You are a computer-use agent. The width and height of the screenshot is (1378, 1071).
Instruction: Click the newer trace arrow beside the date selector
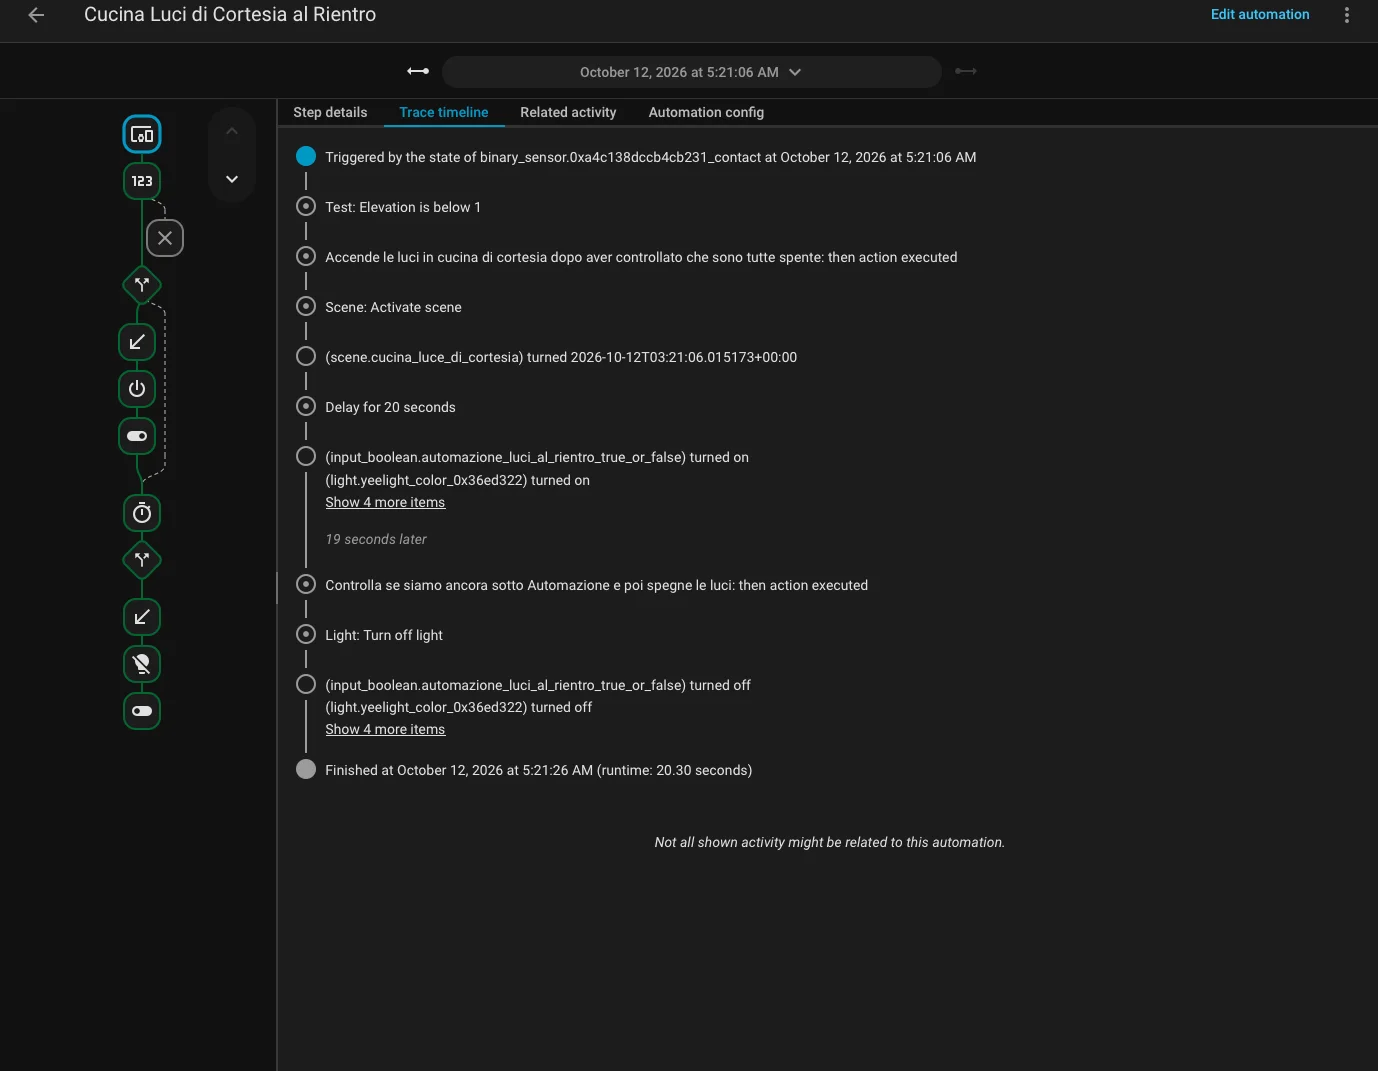tap(966, 71)
